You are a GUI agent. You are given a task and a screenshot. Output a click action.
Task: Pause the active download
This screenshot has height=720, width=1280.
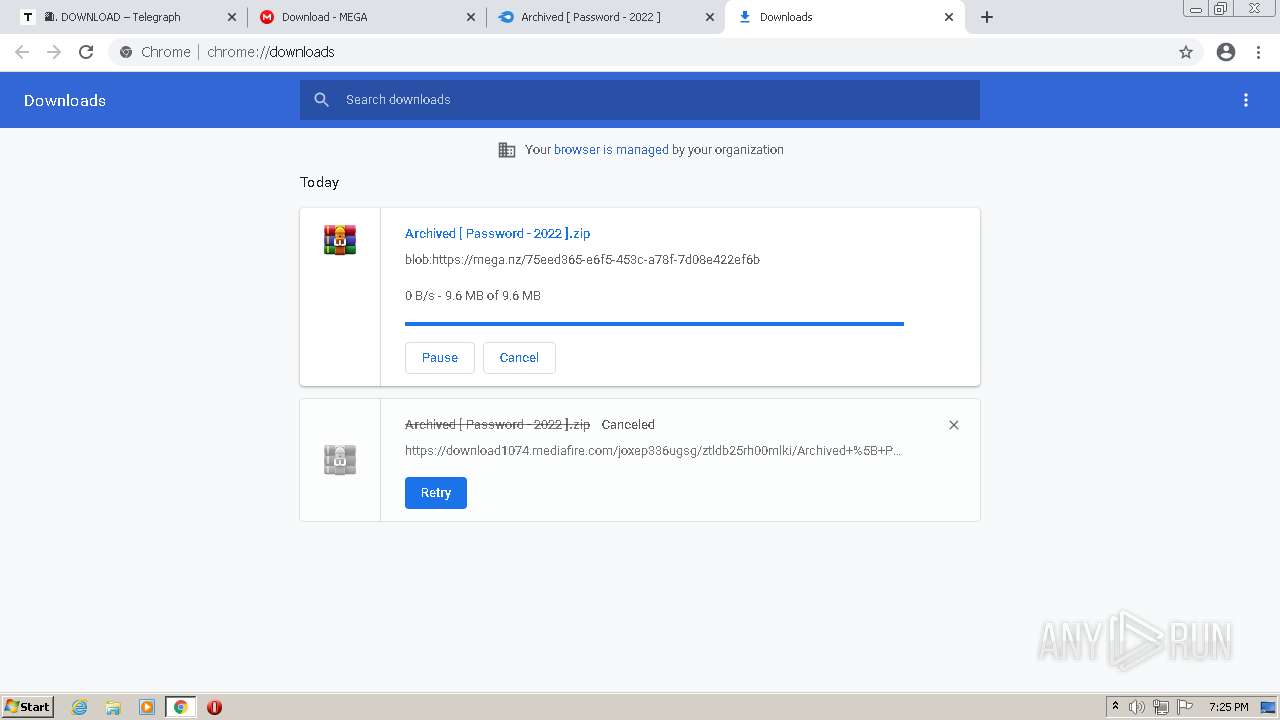[x=440, y=358]
